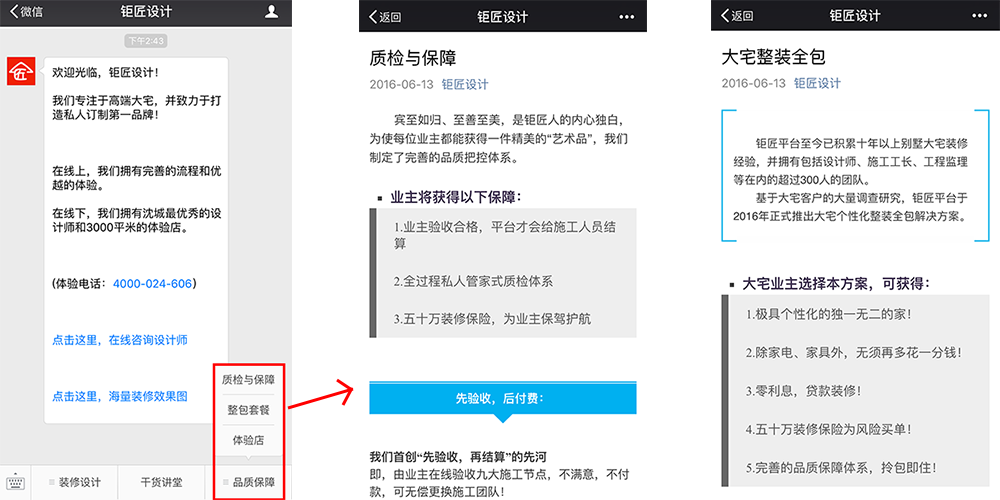This screenshot has width=1000, height=500.
Task: Tap 返回 on the 大宅整装全包 page
Action: pyautogui.click(x=737, y=17)
